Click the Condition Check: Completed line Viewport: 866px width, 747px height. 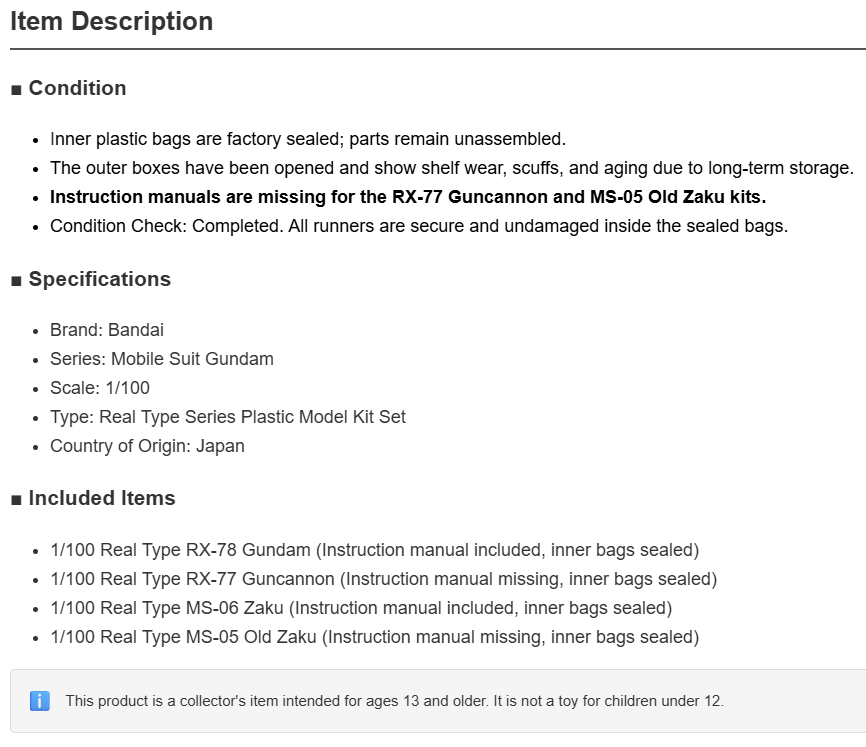point(419,226)
